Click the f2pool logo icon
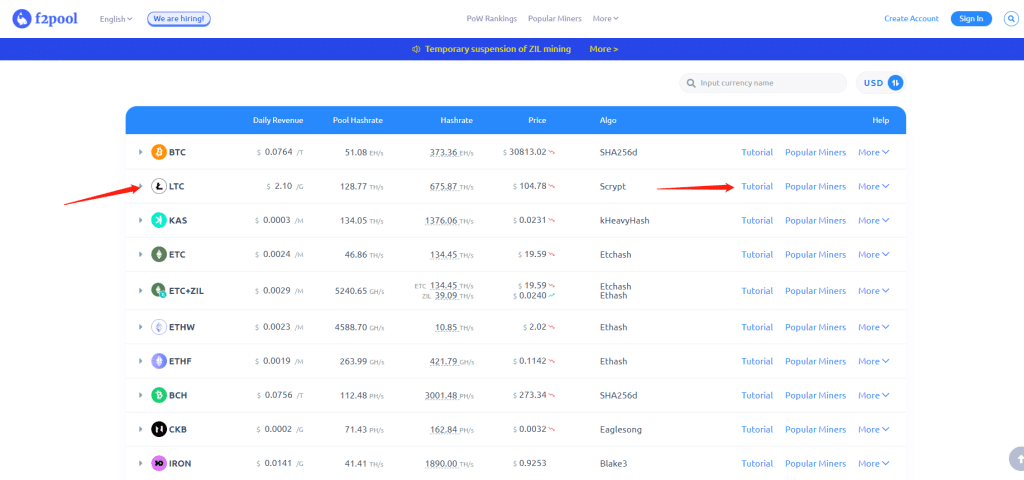This screenshot has height=480, width=1024. coord(22,18)
